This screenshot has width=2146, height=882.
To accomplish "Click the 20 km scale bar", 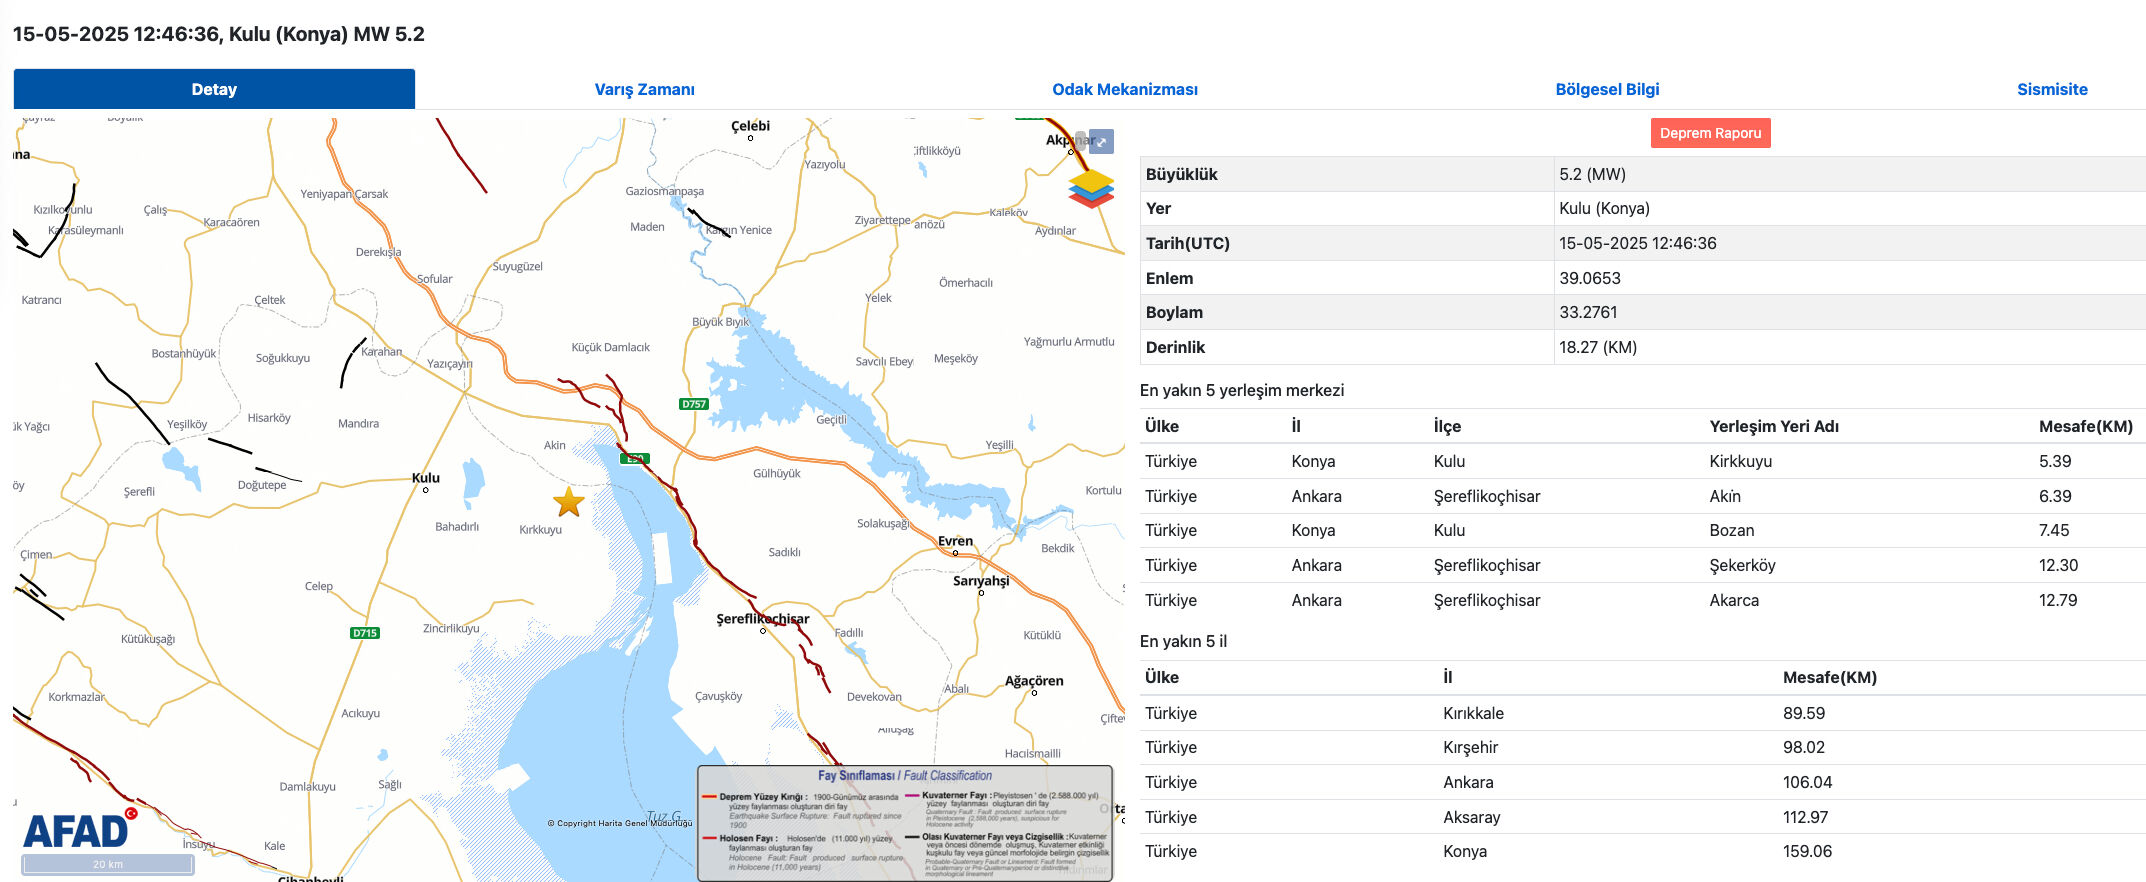I will click(x=108, y=864).
